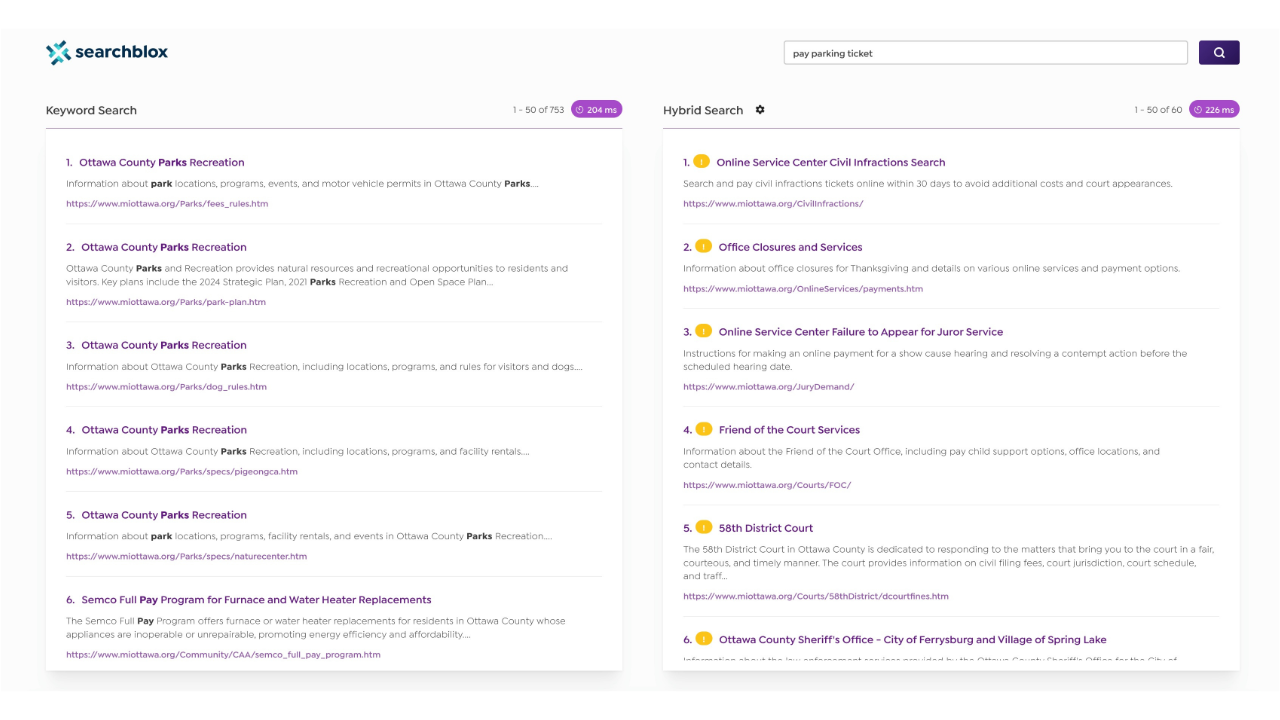Open keyword result 1 Ottawa County Parks Recreation
The image size is (1280, 720).
click(162, 162)
